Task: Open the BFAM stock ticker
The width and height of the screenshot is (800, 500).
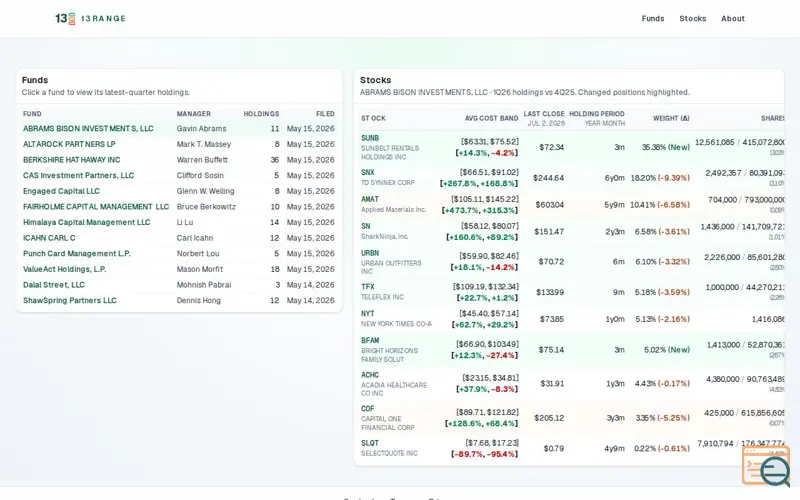Action: click(x=370, y=341)
